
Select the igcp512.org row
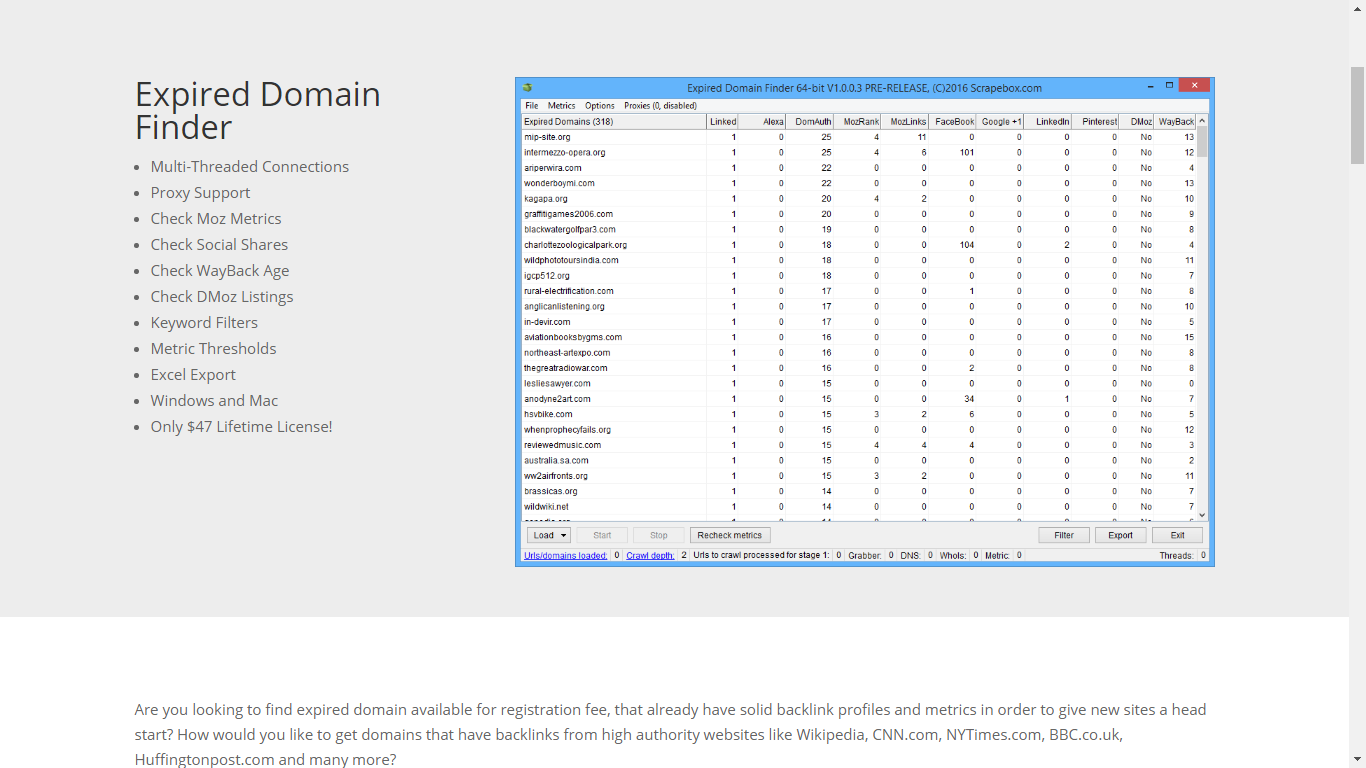(x=859, y=275)
